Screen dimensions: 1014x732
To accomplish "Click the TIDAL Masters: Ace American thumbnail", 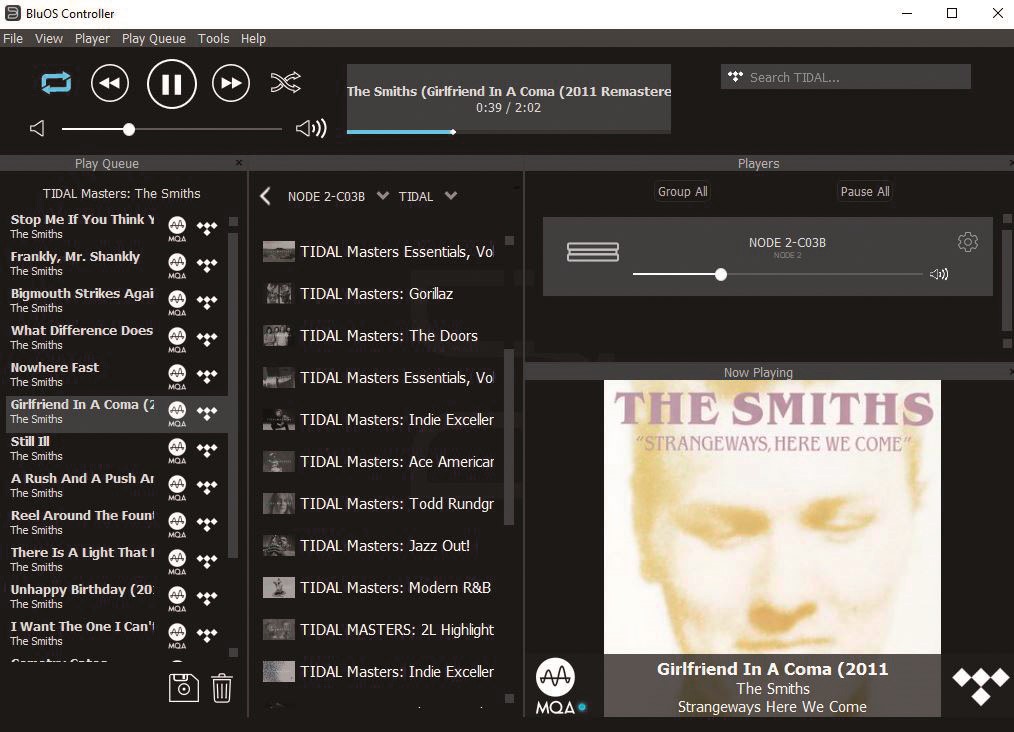I will pyautogui.click(x=279, y=462).
